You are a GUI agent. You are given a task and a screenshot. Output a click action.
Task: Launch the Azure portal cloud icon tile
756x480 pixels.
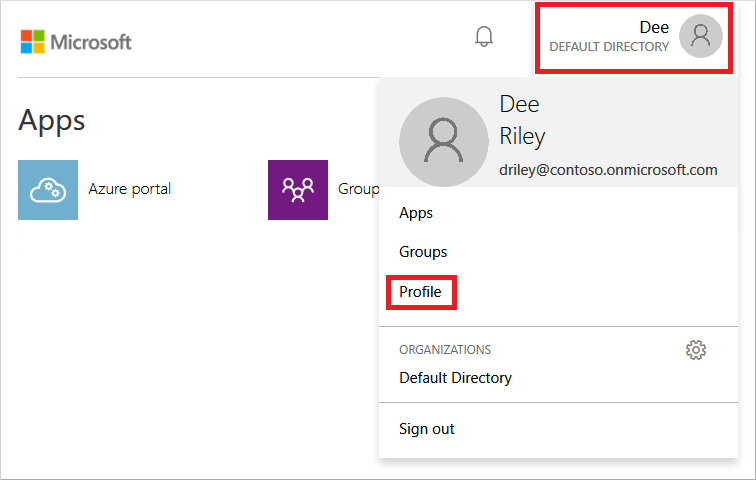point(48,189)
